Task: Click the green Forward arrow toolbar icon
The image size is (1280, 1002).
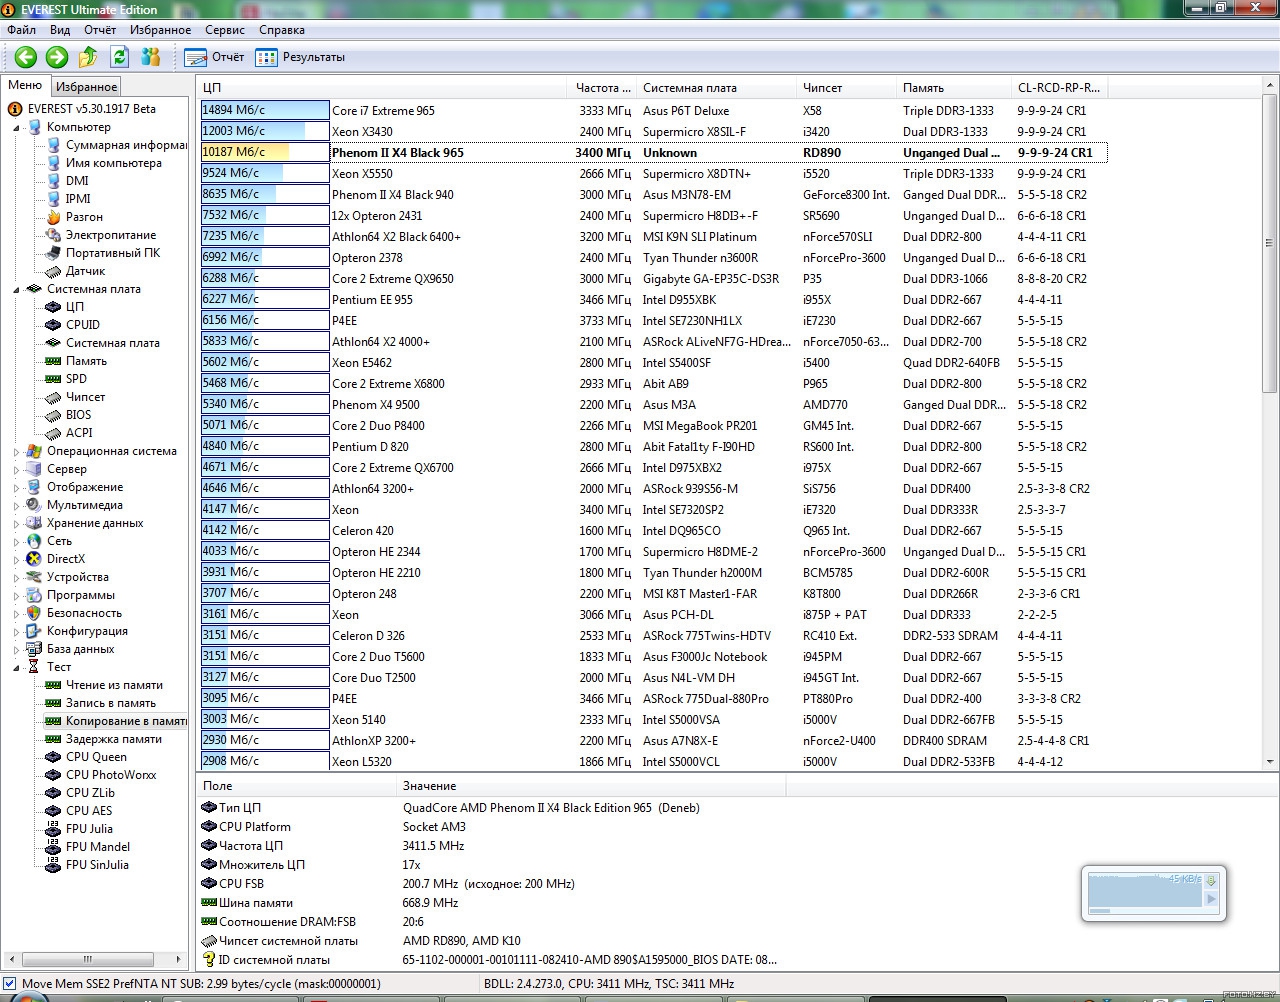Action: tap(57, 57)
